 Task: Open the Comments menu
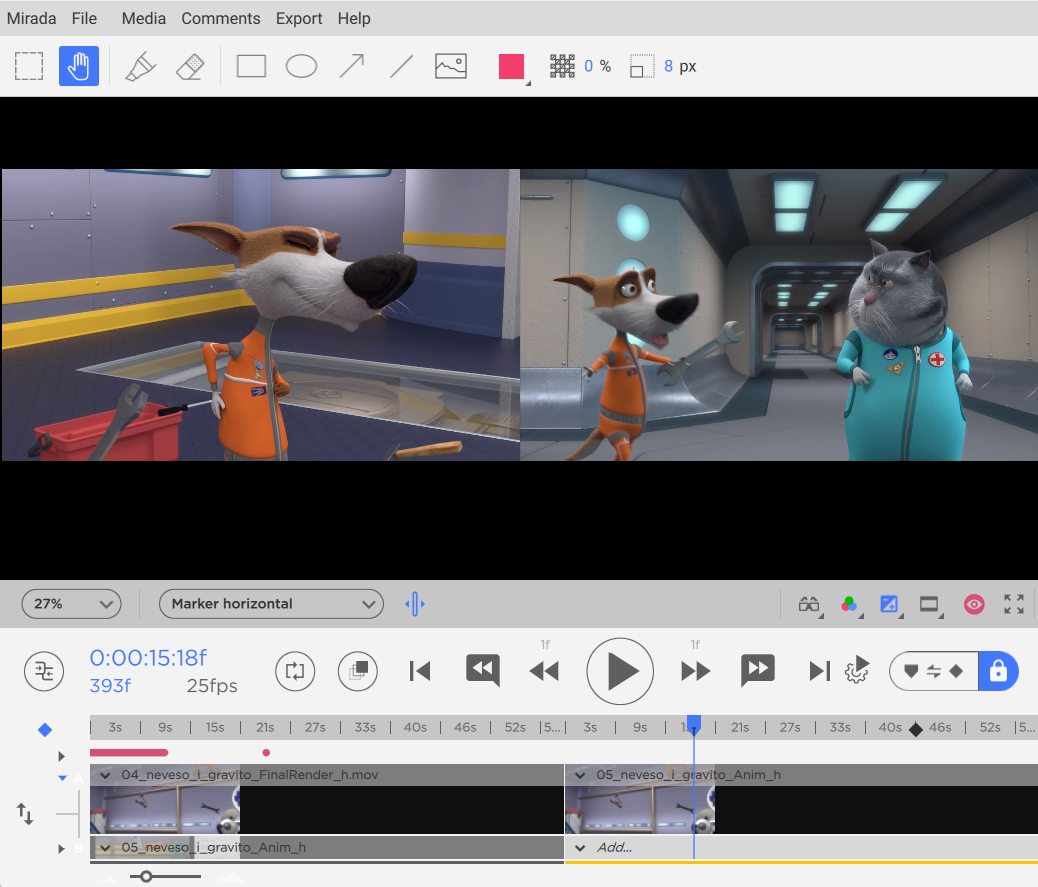click(220, 19)
